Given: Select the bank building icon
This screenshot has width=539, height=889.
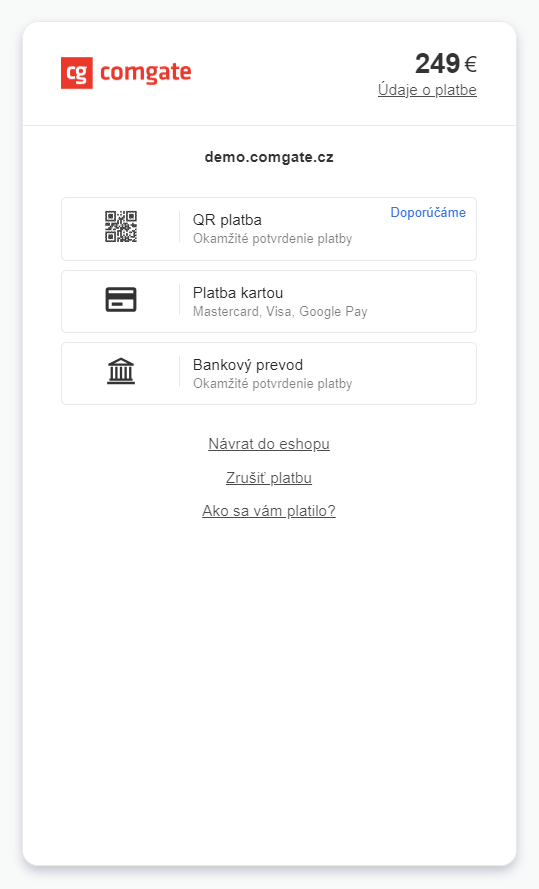Looking at the screenshot, I should click(121, 371).
